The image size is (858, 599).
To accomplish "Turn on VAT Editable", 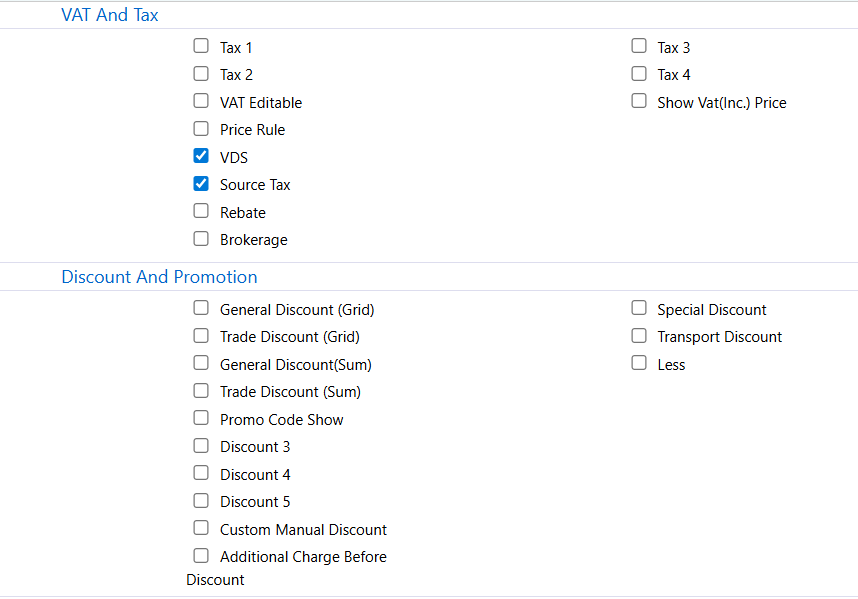I will pyautogui.click(x=201, y=101).
